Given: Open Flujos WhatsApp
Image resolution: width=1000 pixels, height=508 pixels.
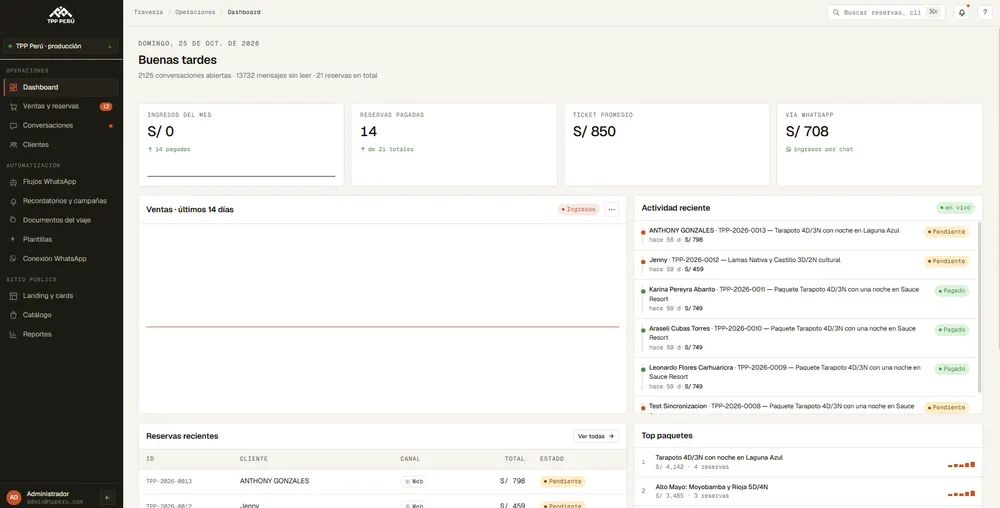Looking at the screenshot, I should pyautogui.click(x=61, y=182).
